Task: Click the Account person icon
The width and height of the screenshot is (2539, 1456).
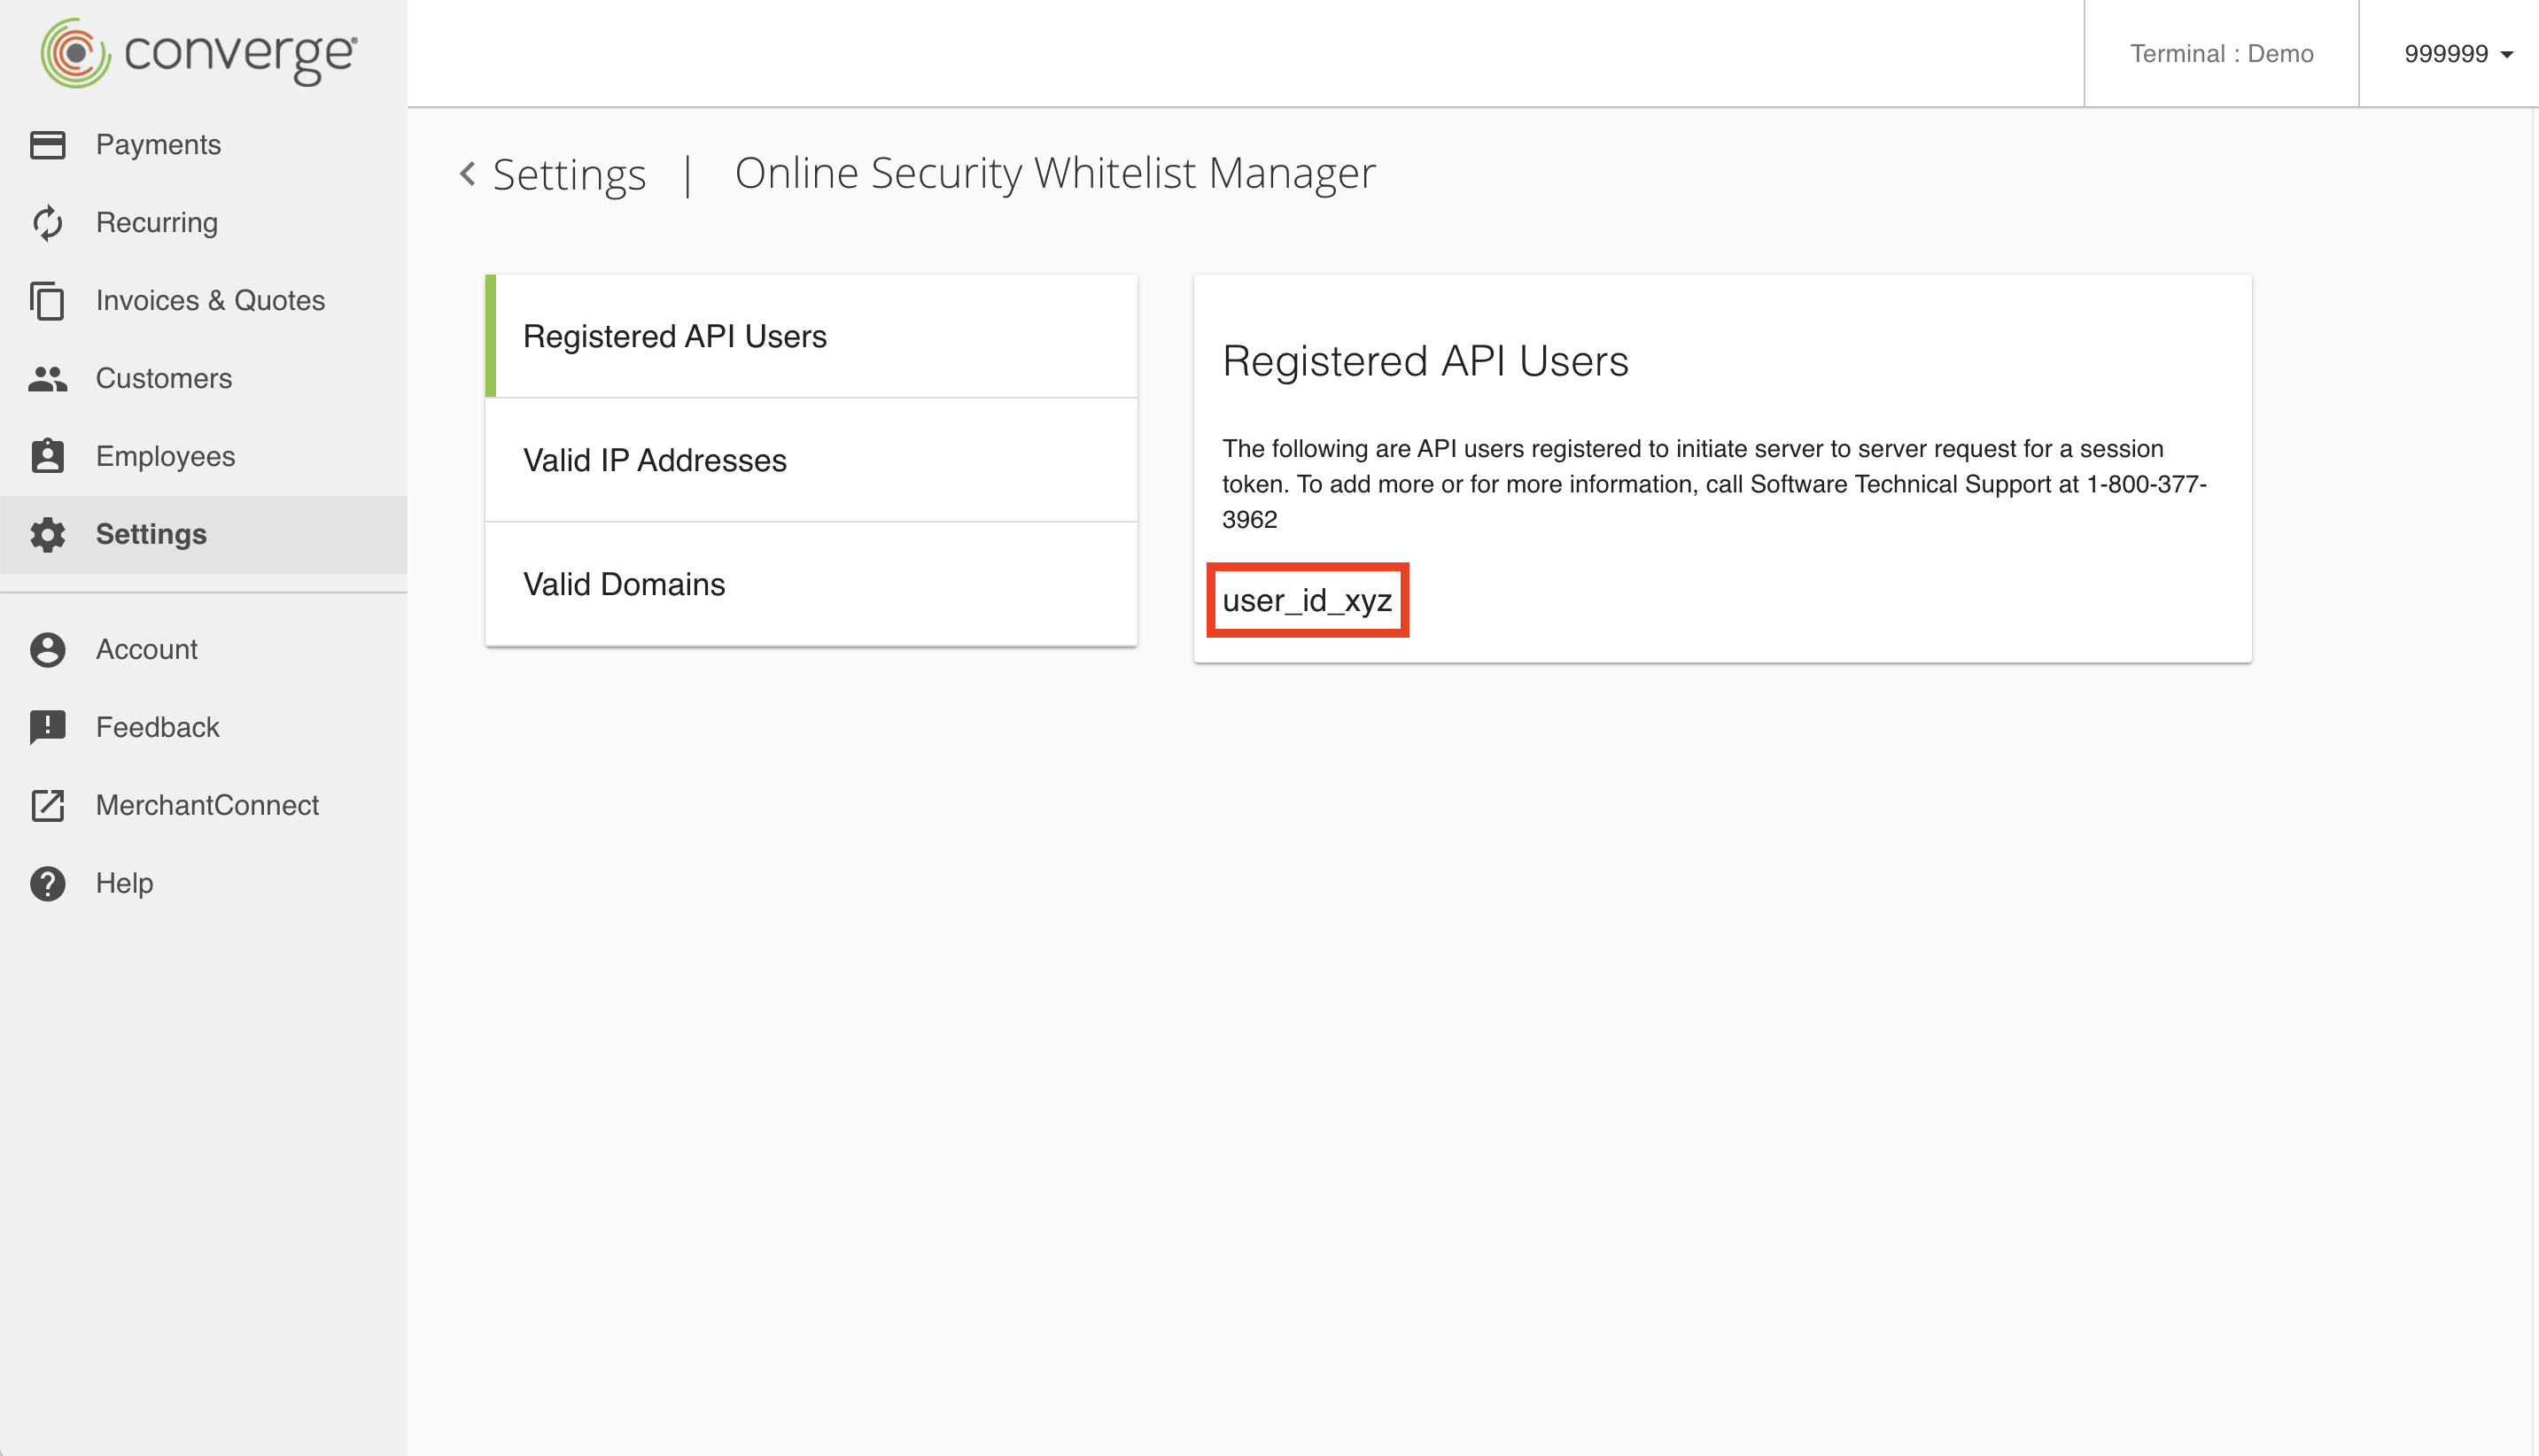Action: pos(47,650)
